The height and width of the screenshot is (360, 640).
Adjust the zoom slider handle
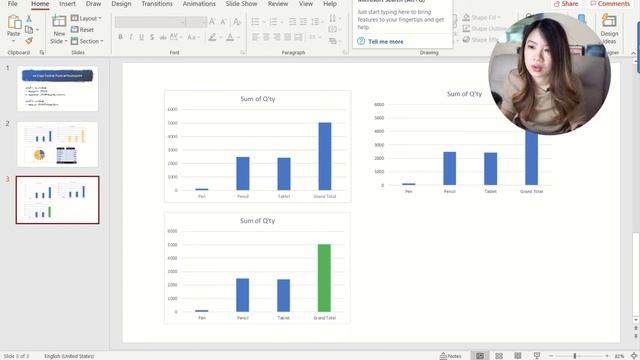click(575, 356)
